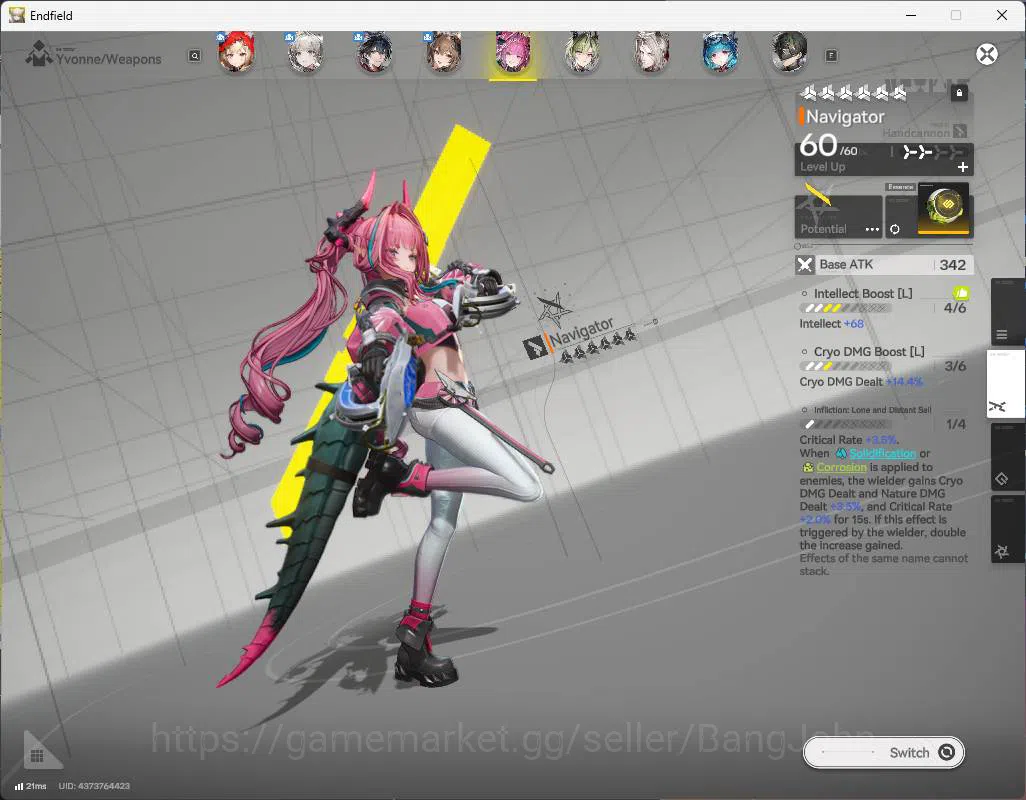Click the 21ms network latency indicator

[31, 786]
